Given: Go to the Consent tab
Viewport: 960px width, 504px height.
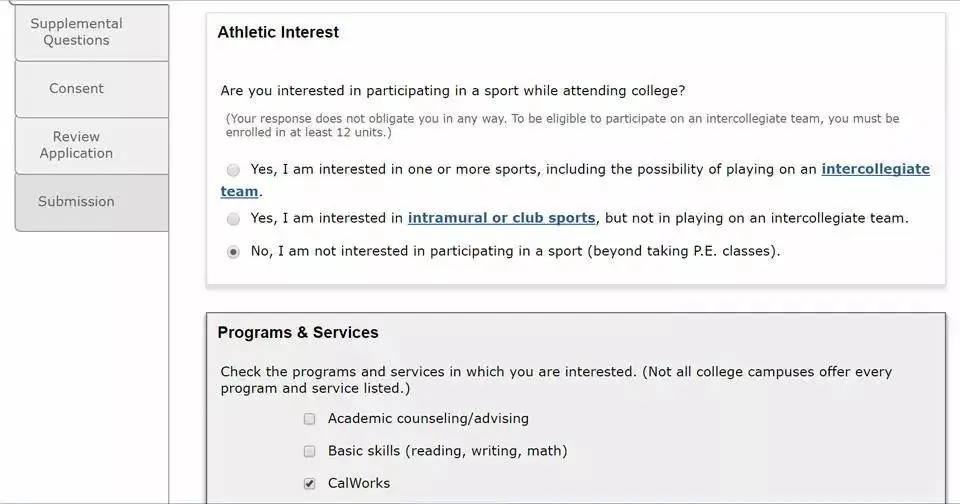Looking at the screenshot, I should coord(77,89).
